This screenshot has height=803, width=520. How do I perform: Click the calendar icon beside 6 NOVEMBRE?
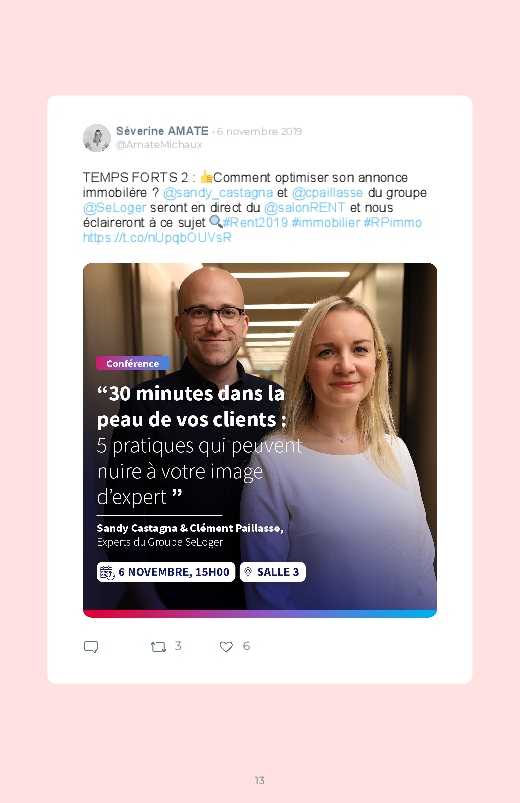107,572
